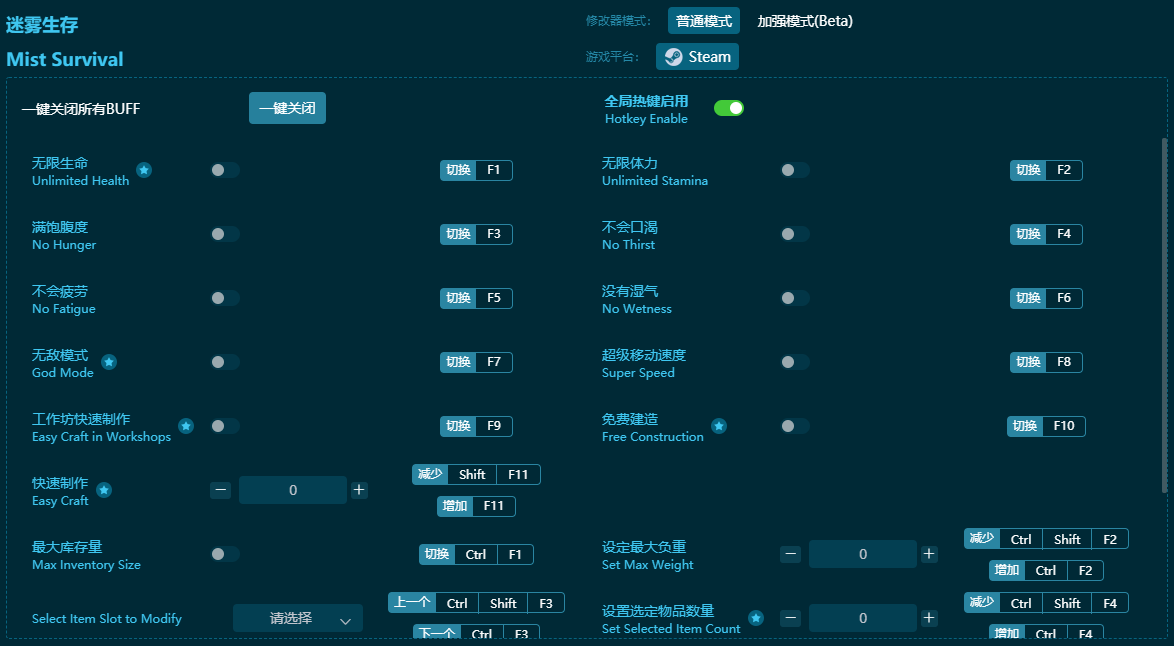Image resolution: width=1174 pixels, height=646 pixels.
Task: Click F10 hotkey button for Free Construction
Action: point(1046,426)
